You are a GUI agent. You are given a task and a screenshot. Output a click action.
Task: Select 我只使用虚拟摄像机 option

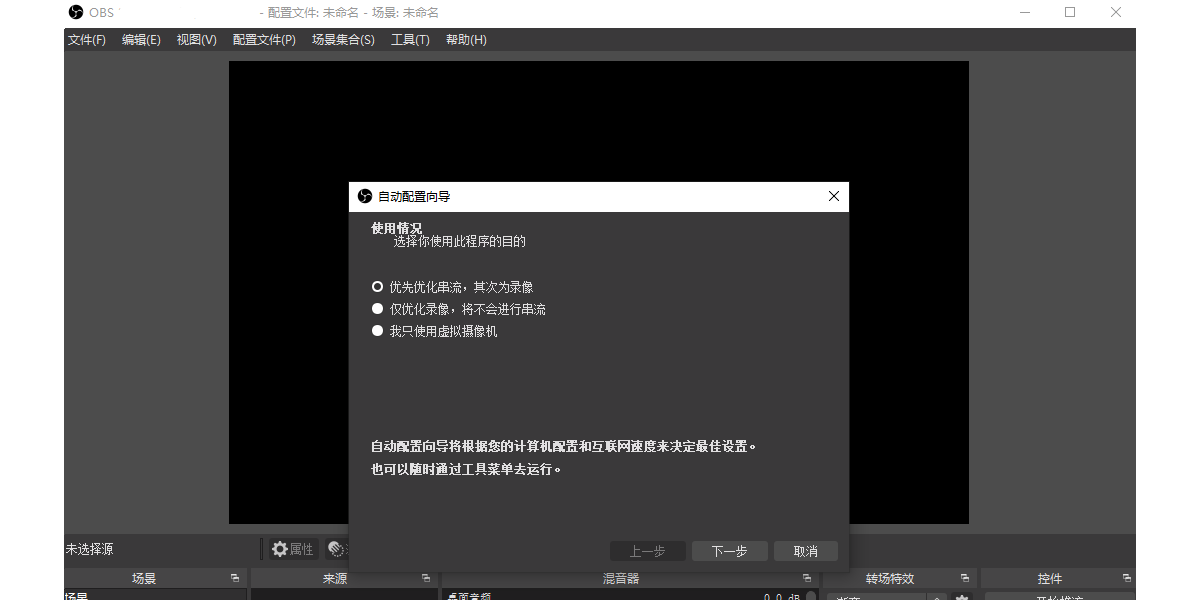[x=380, y=331]
